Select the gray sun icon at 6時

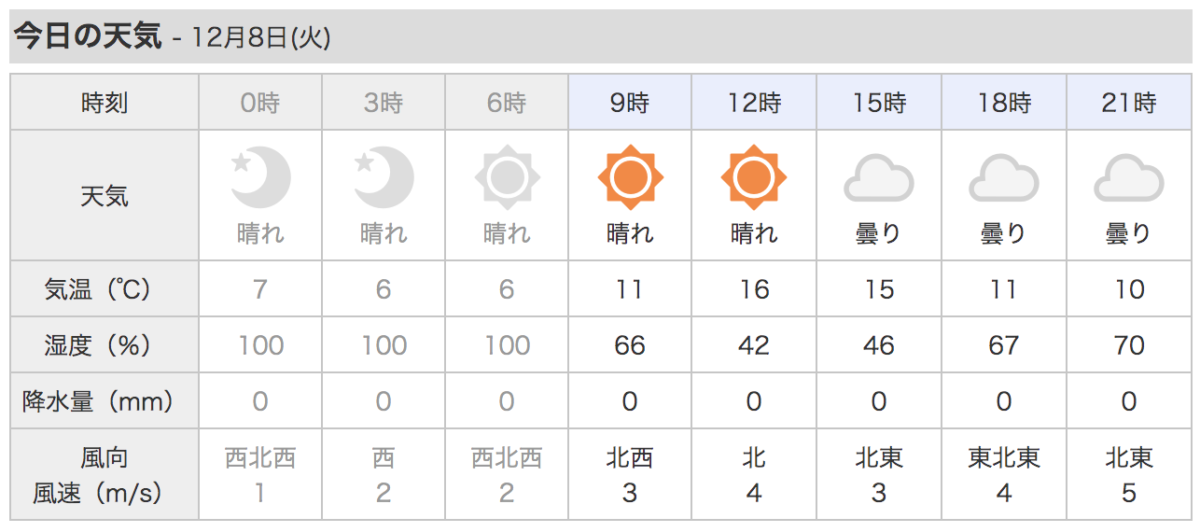point(507,178)
